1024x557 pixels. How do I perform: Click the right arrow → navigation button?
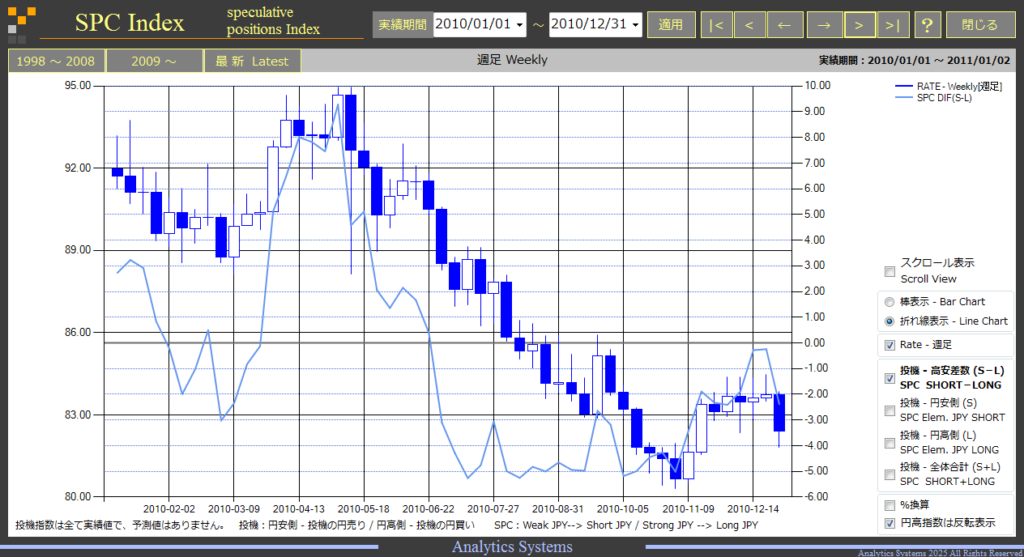pyautogui.click(x=824, y=25)
